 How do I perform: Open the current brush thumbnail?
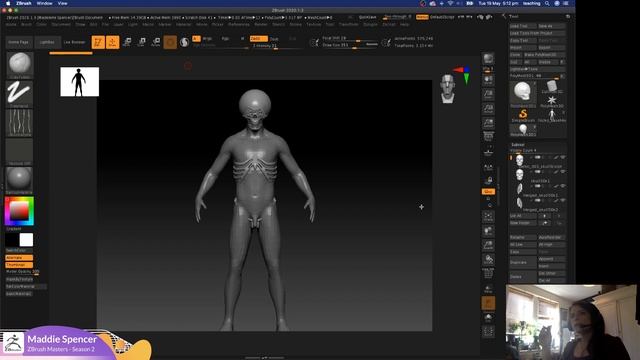tap(19, 64)
